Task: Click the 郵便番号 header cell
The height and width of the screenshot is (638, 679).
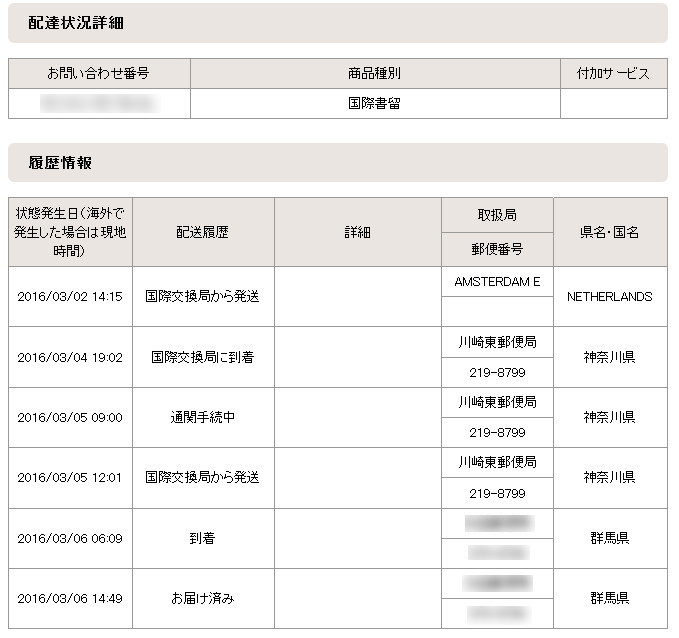Action: (x=497, y=249)
